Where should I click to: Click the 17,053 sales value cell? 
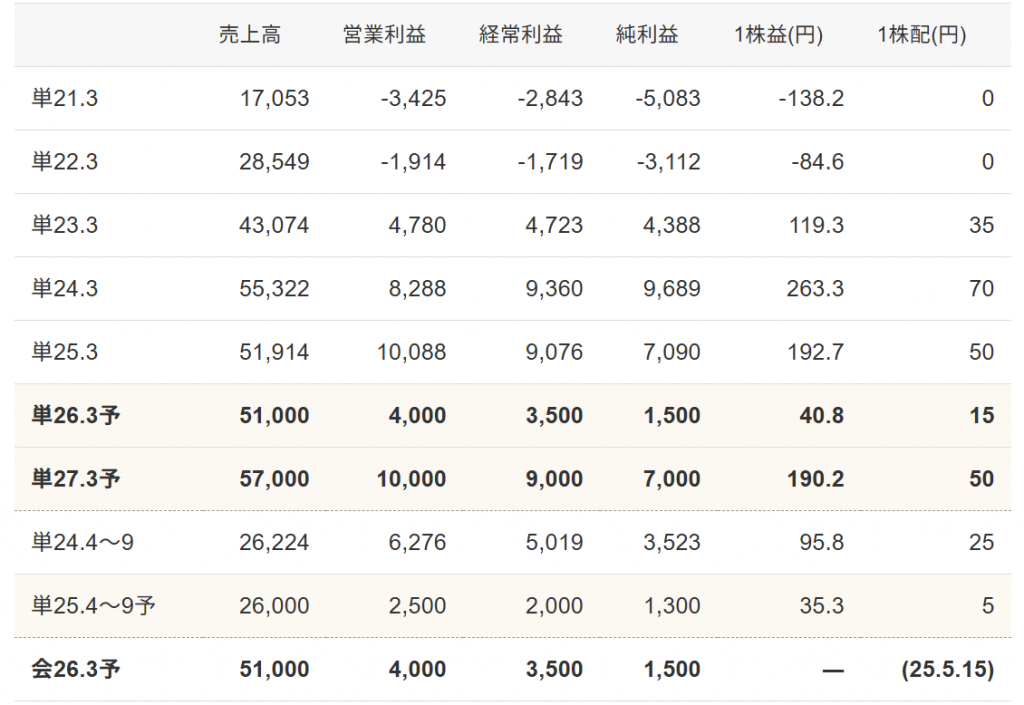(x=275, y=99)
